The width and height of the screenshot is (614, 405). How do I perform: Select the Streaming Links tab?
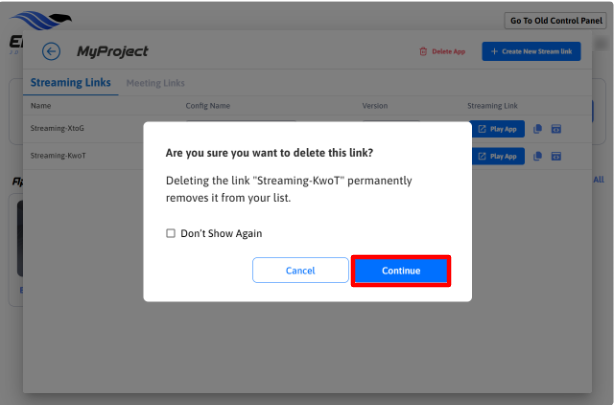coord(71,82)
